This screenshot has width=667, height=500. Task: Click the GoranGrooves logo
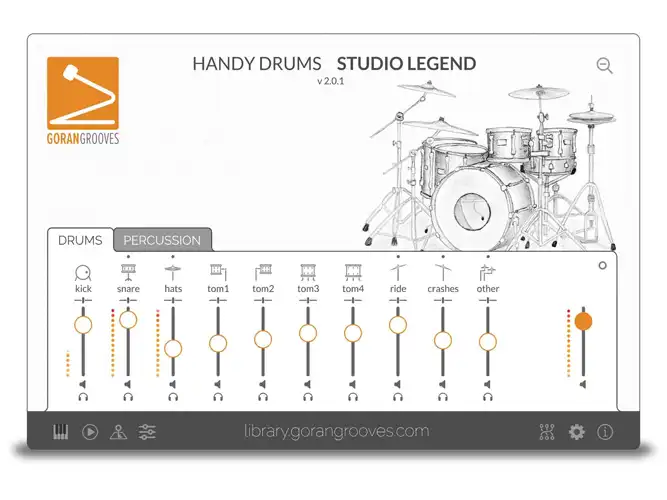[x=83, y=101]
